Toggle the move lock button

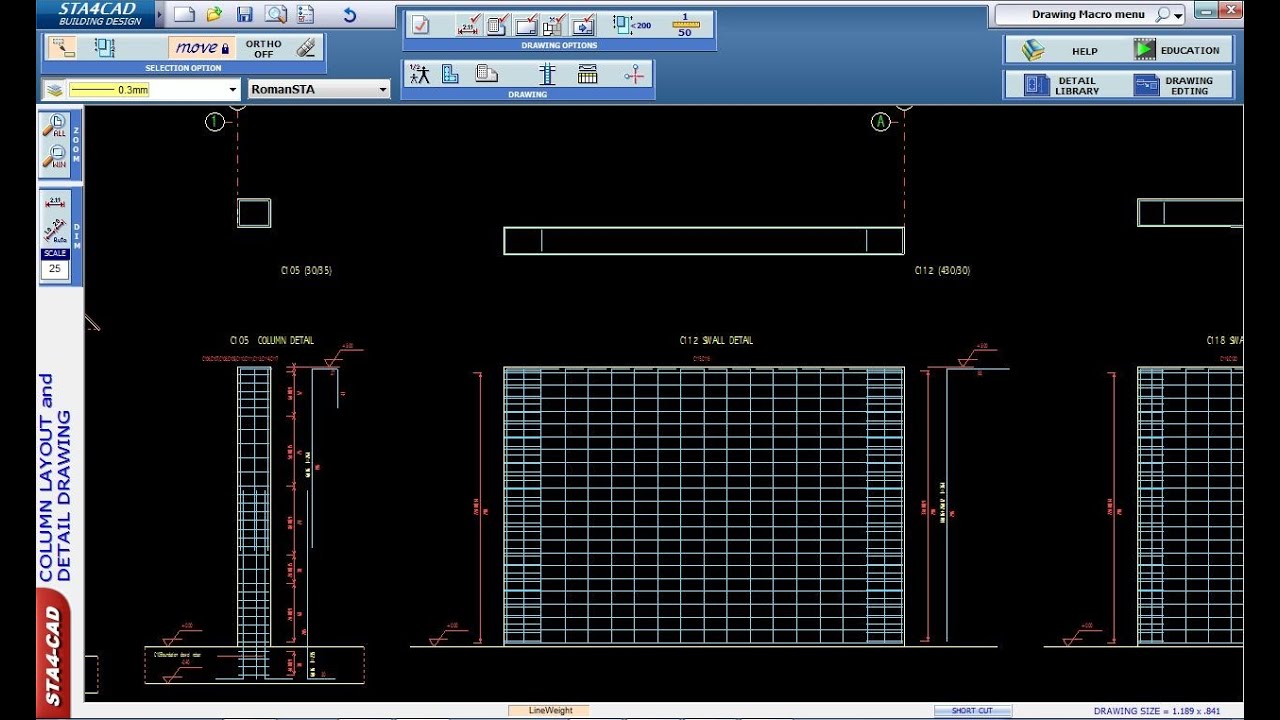click(201, 47)
